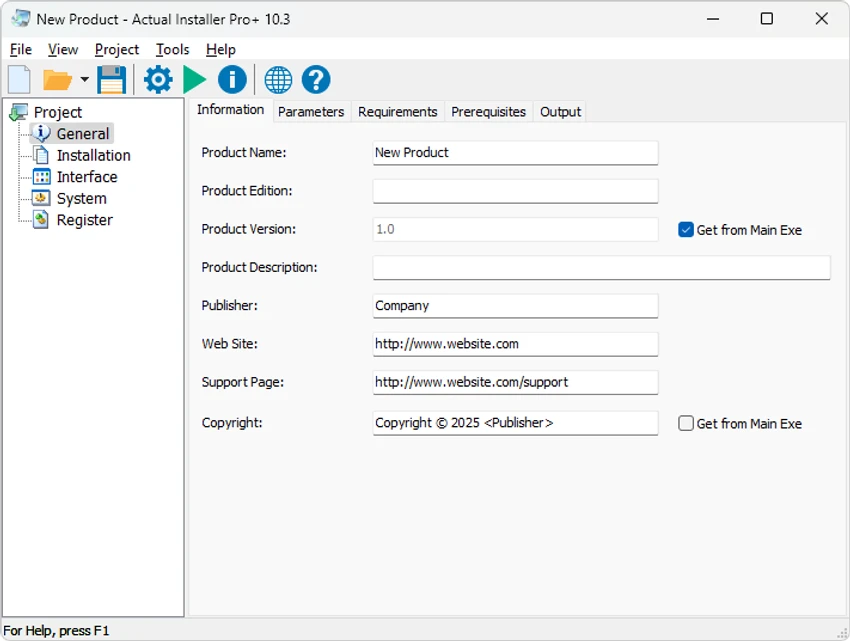Click the blue information icon in toolbar

tap(232, 80)
